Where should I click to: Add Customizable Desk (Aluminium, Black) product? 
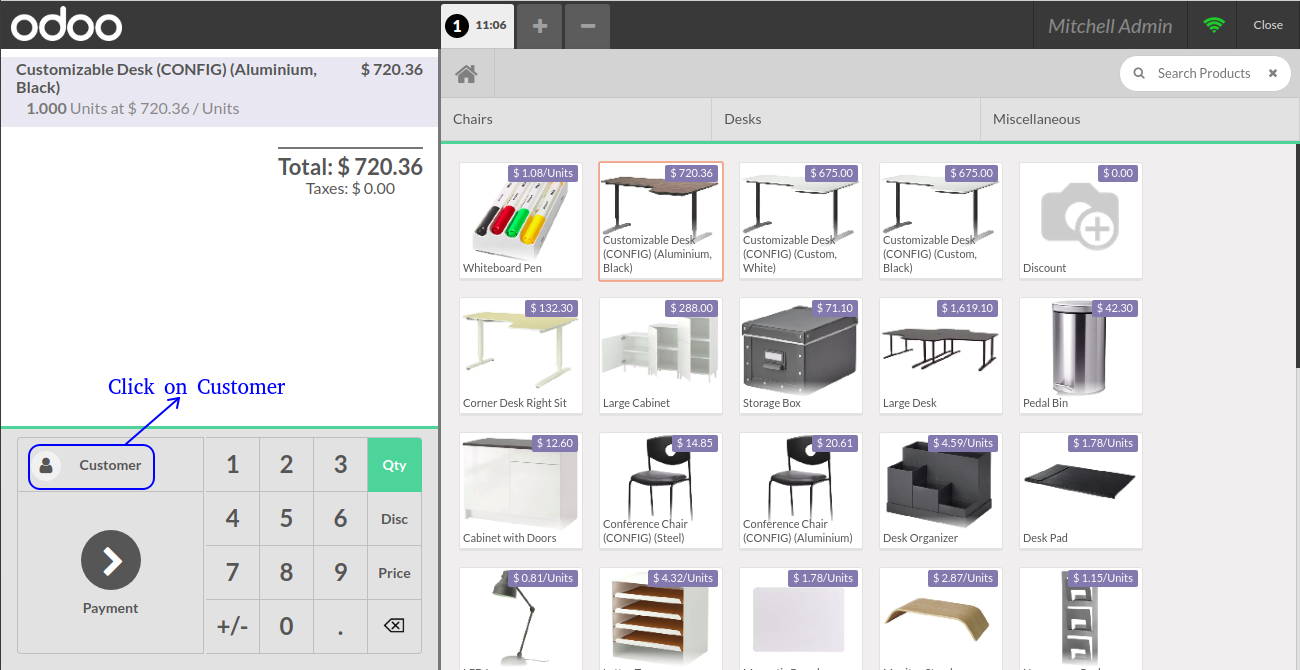click(661, 221)
